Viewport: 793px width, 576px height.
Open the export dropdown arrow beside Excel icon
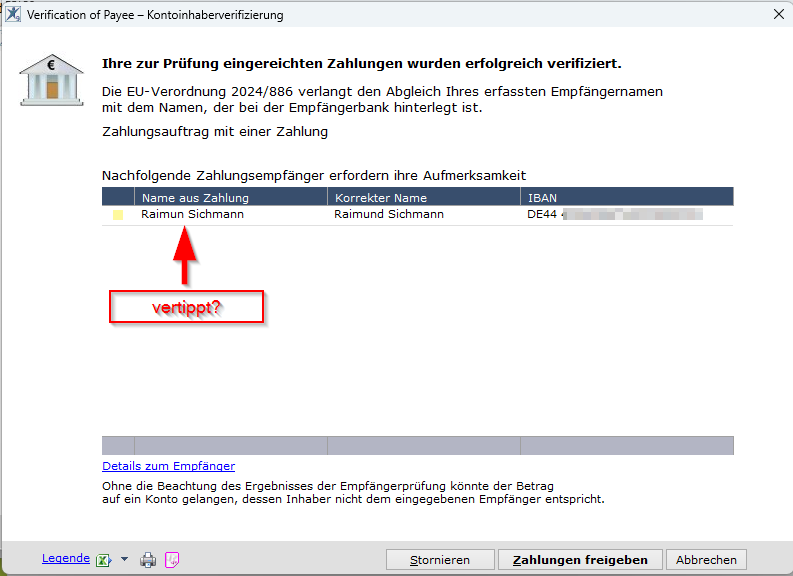click(124, 560)
